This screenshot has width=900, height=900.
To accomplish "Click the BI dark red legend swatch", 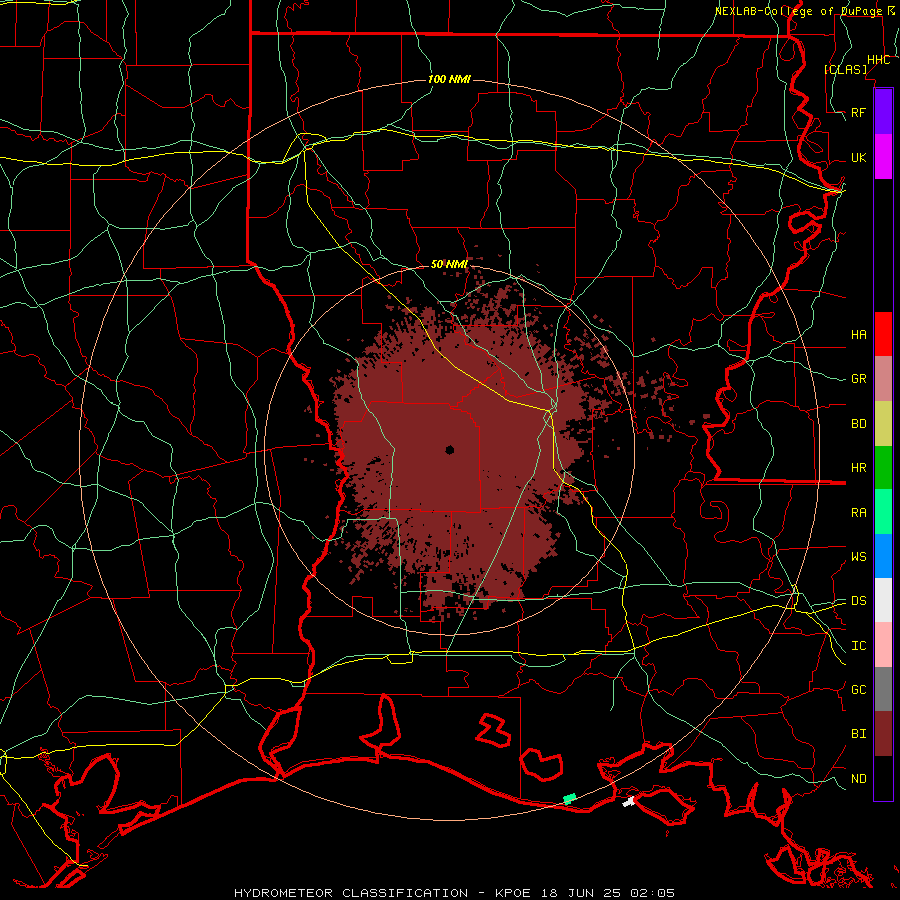I will pos(883,734).
